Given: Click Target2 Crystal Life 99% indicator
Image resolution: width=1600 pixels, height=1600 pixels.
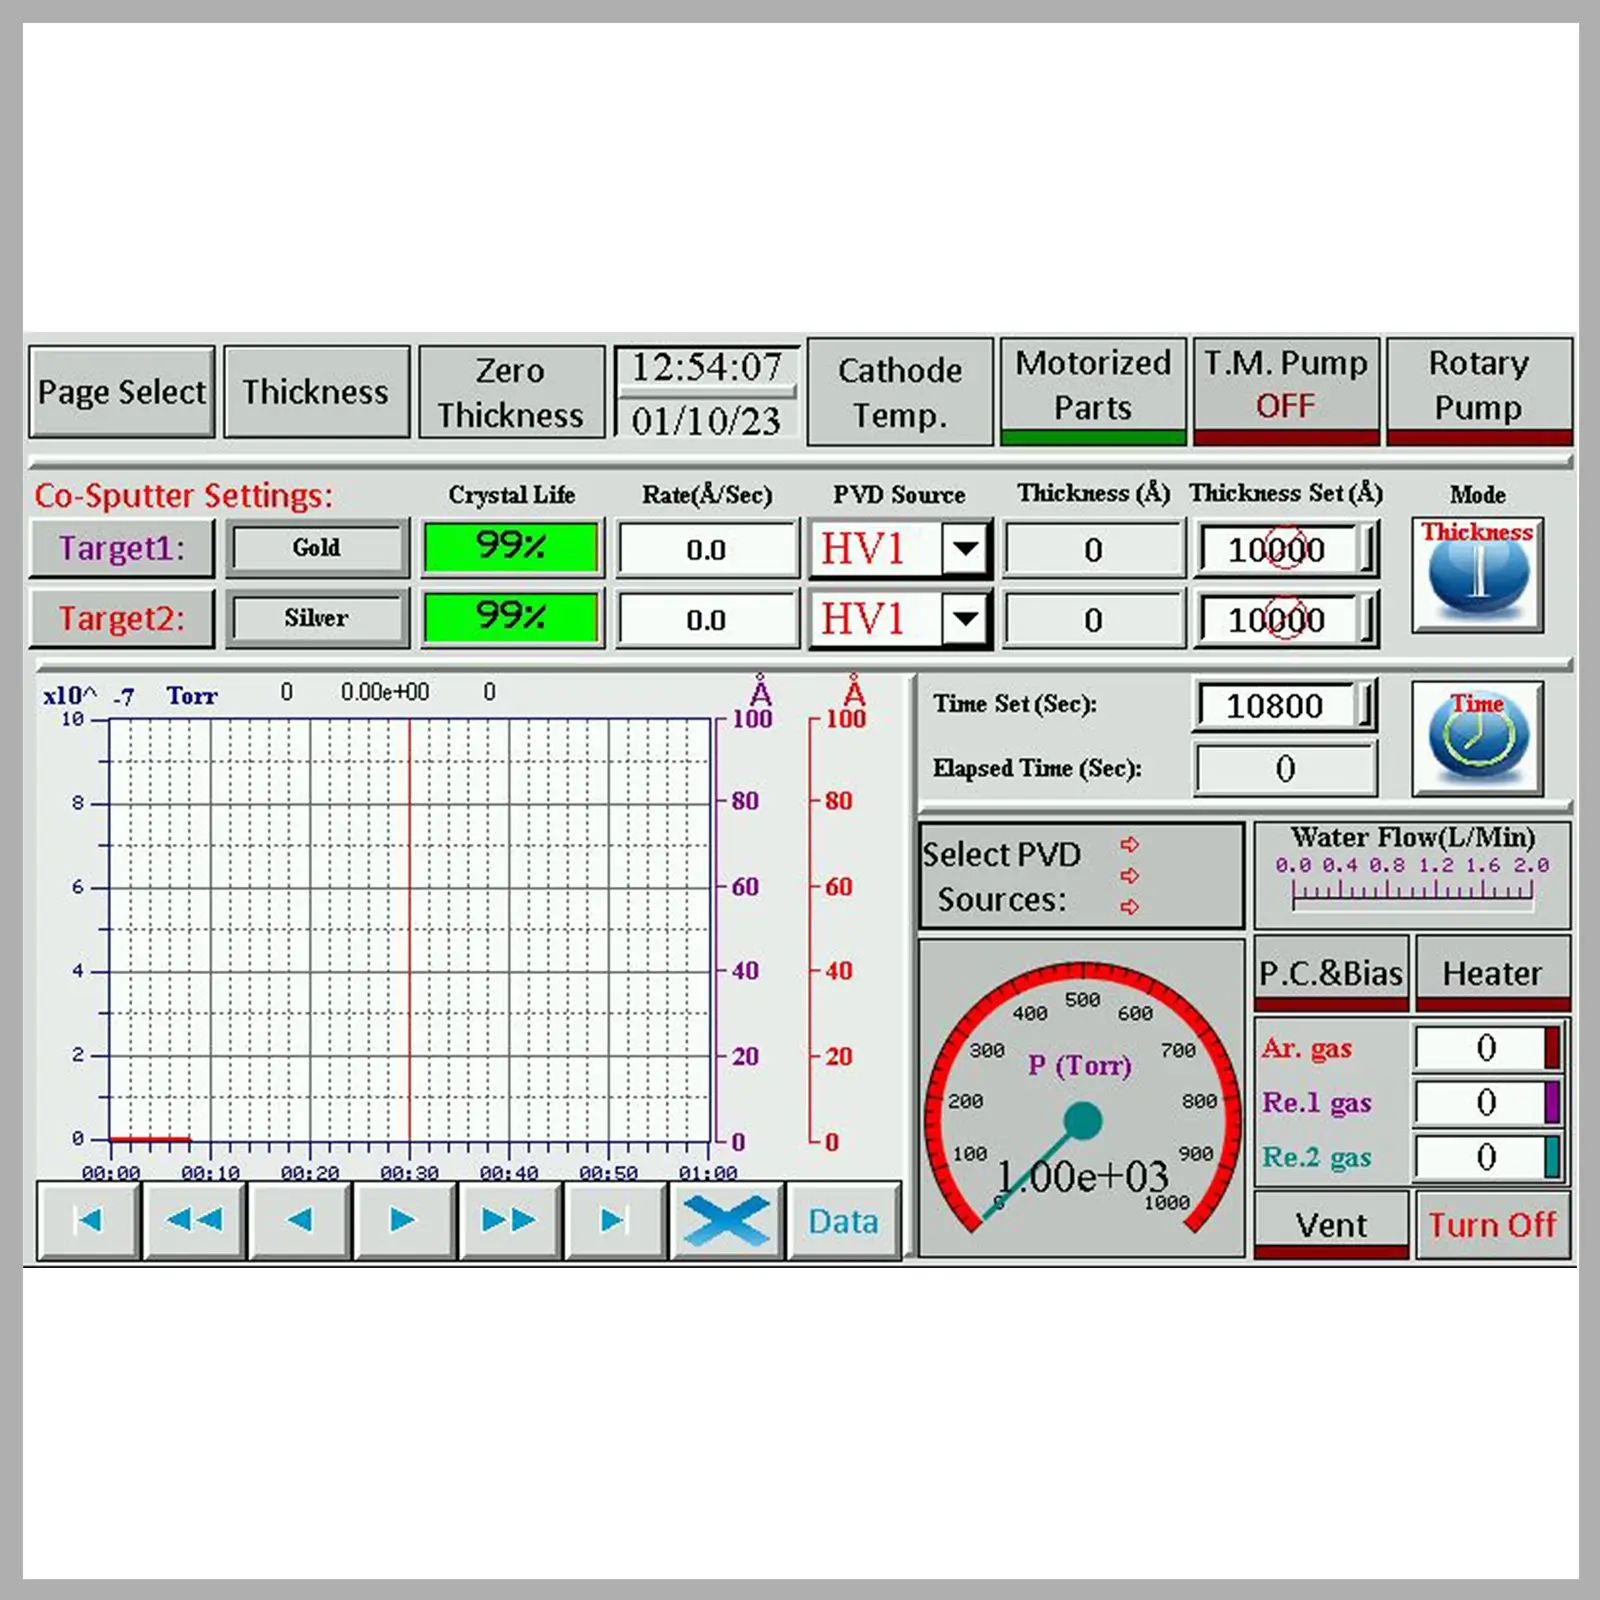Looking at the screenshot, I should tap(511, 617).
